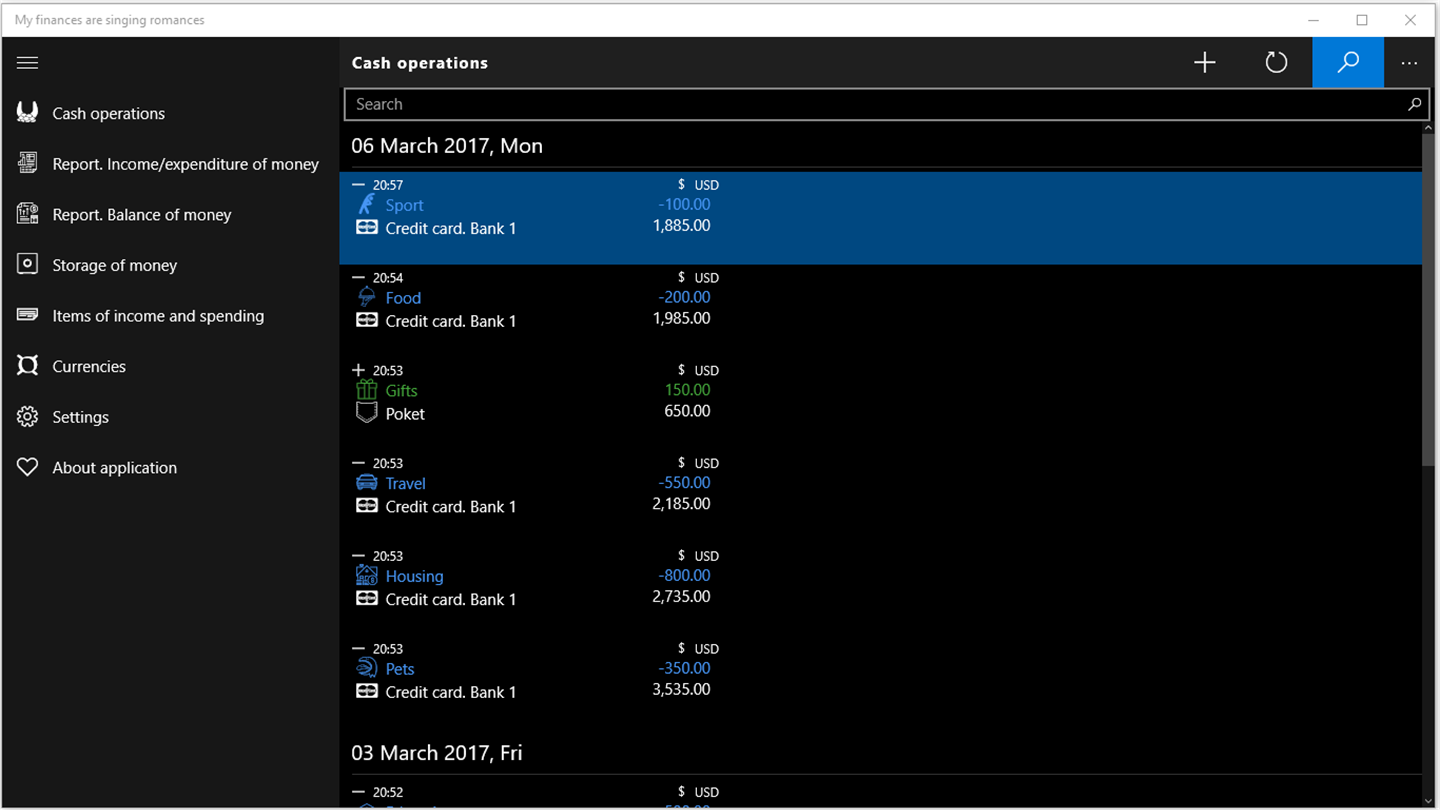Click the Pets category icon
This screenshot has height=810, width=1440.
point(367,668)
